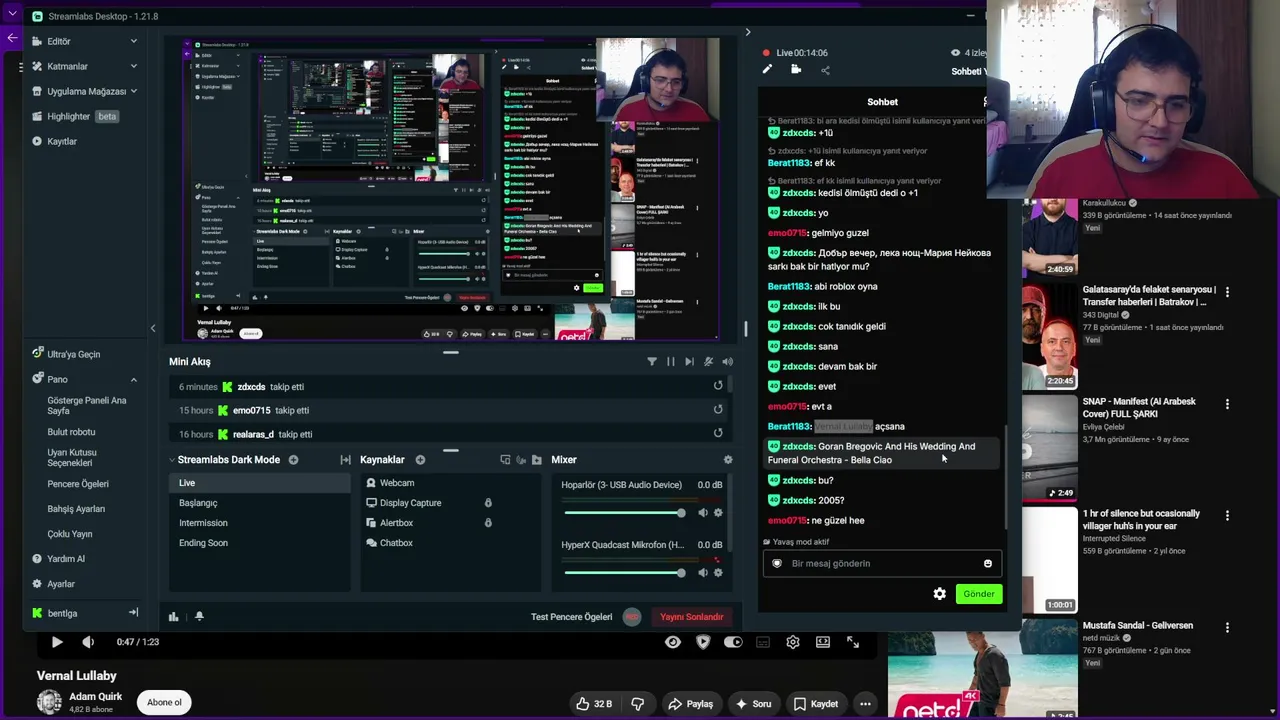
Task: Collapse the chat panel arrow above the Live timer
Action: pos(747,32)
